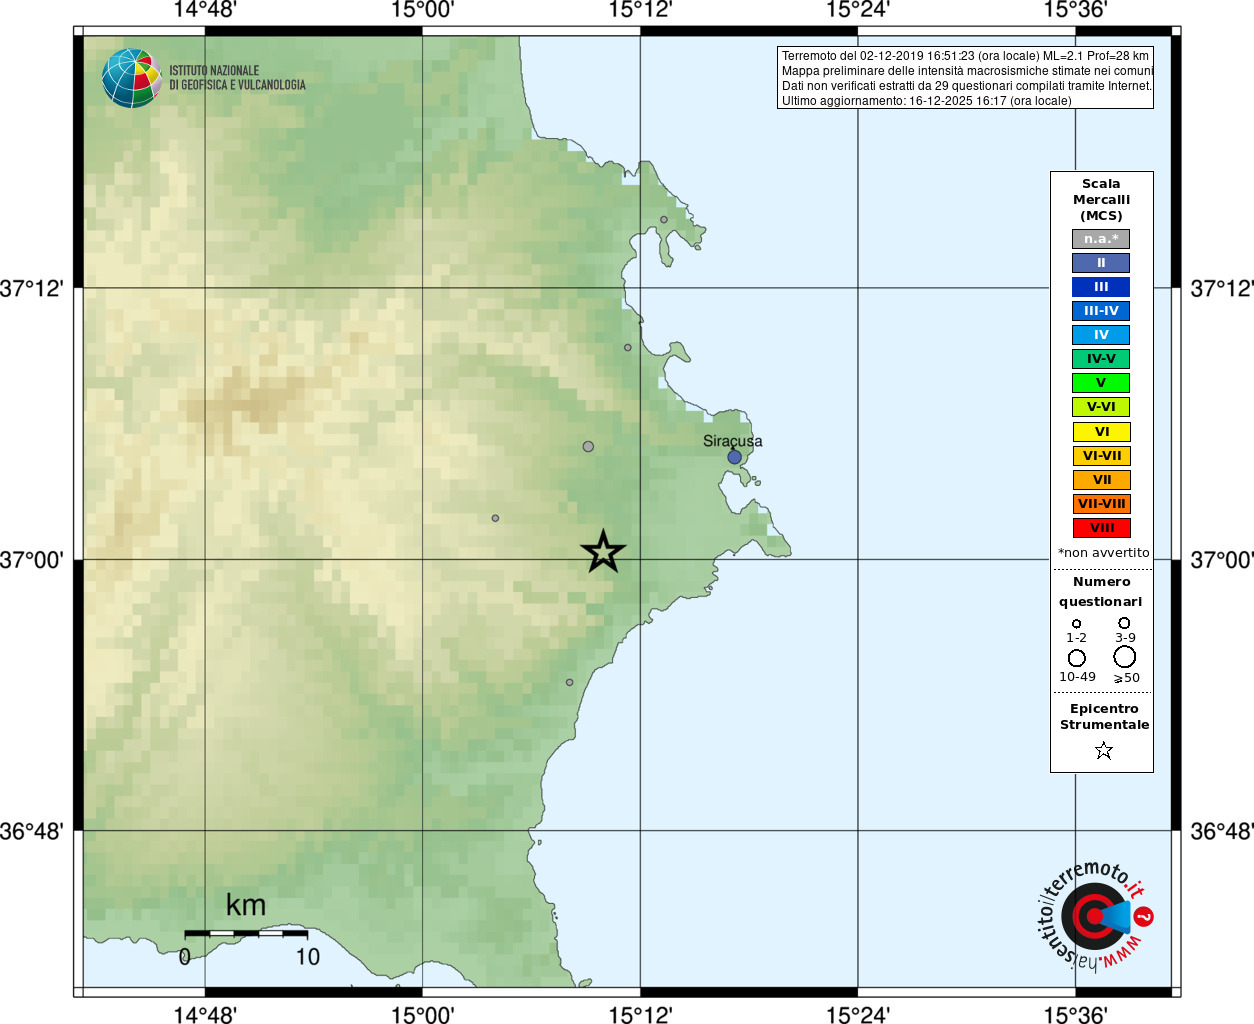Click the left axis 37°12' label
The width and height of the screenshot is (1254, 1024).
click(32, 289)
